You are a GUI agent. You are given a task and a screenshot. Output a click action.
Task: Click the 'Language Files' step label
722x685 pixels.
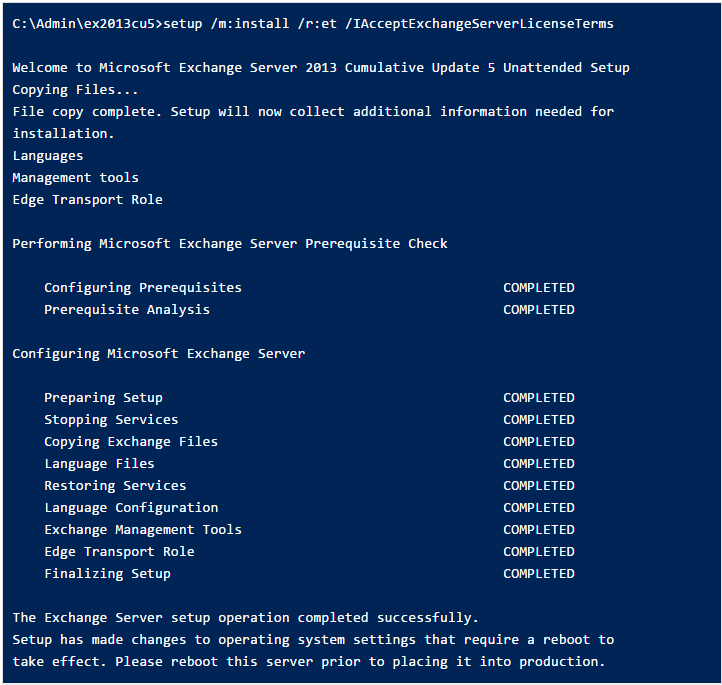pos(99,463)
